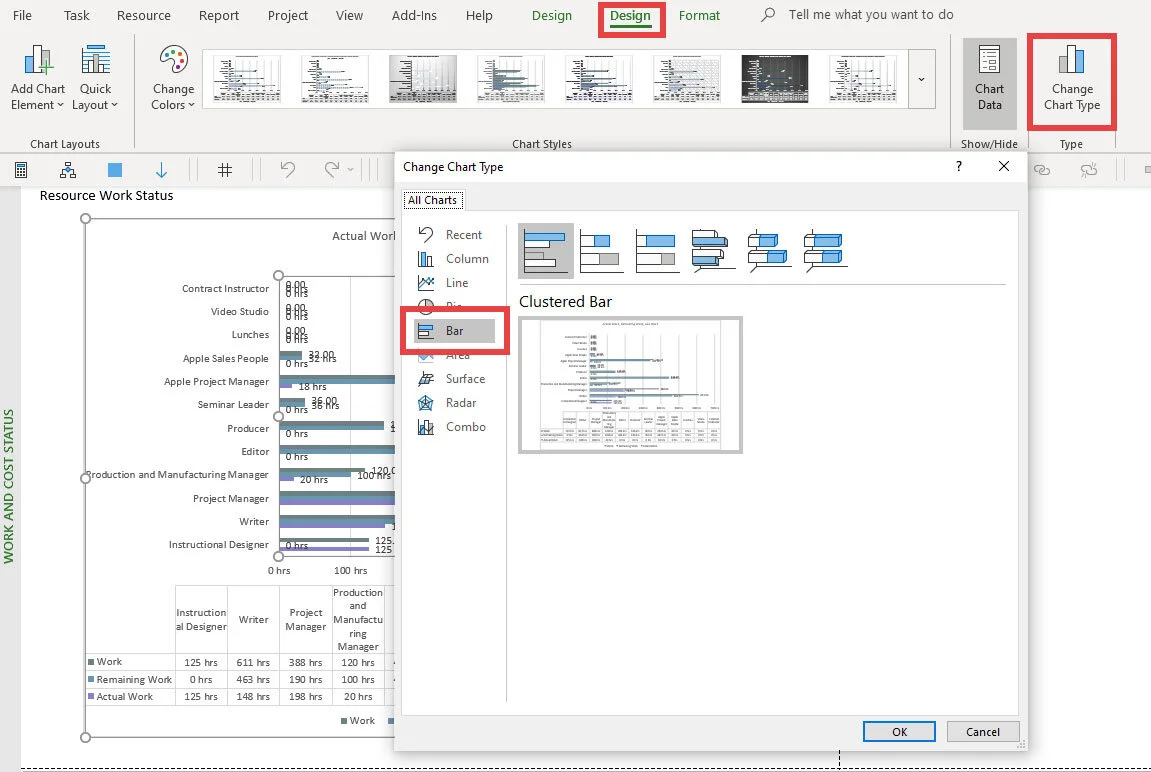This screenshot has height=772, width=1151.
Task: Select Column in chart type list
Action: [454, 259]
